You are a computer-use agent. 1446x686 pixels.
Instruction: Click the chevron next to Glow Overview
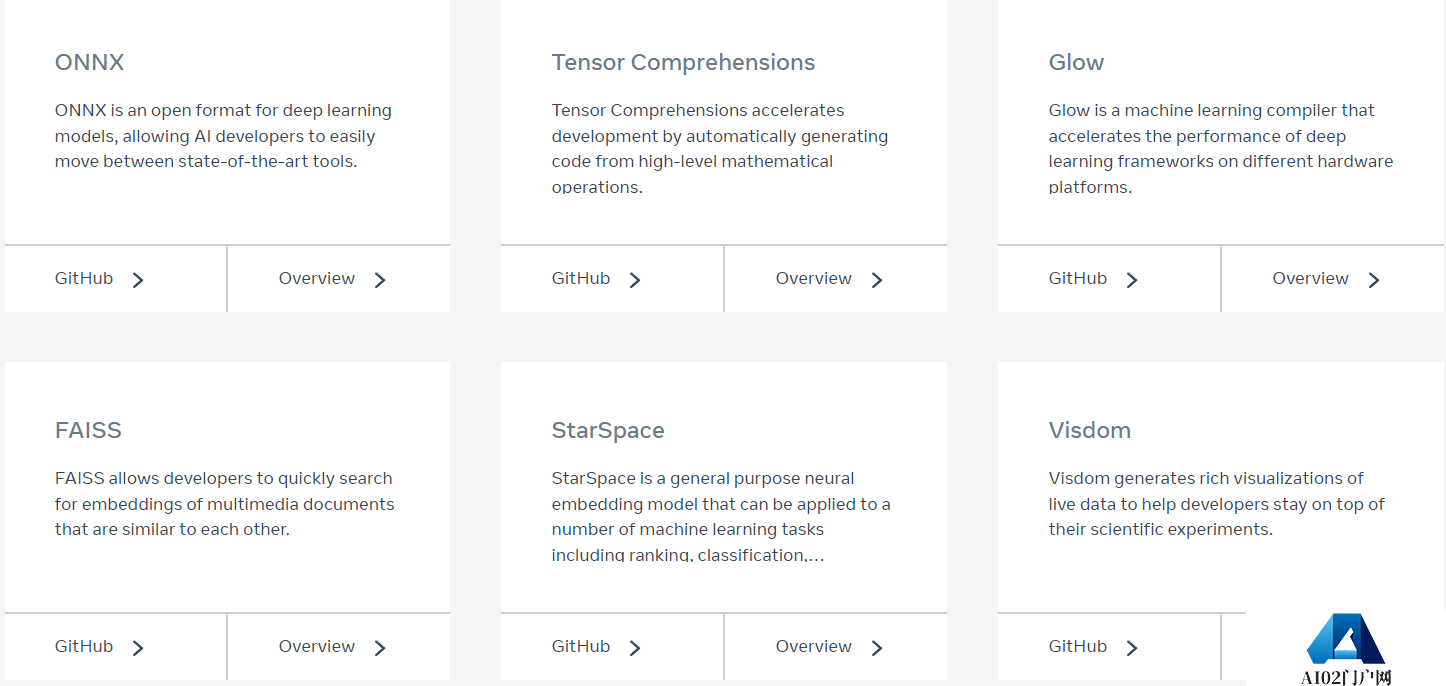[1374, 280]
